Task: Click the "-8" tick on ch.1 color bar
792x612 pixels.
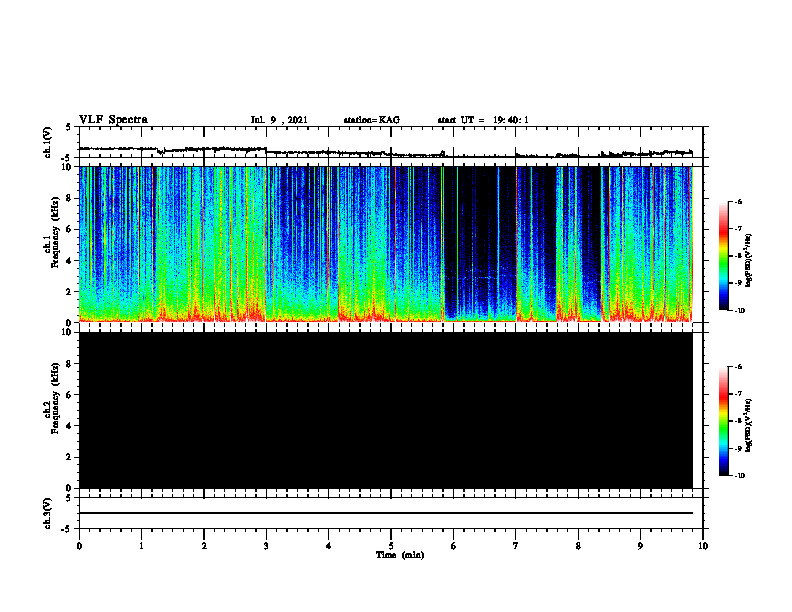Action: pos(738,256)
